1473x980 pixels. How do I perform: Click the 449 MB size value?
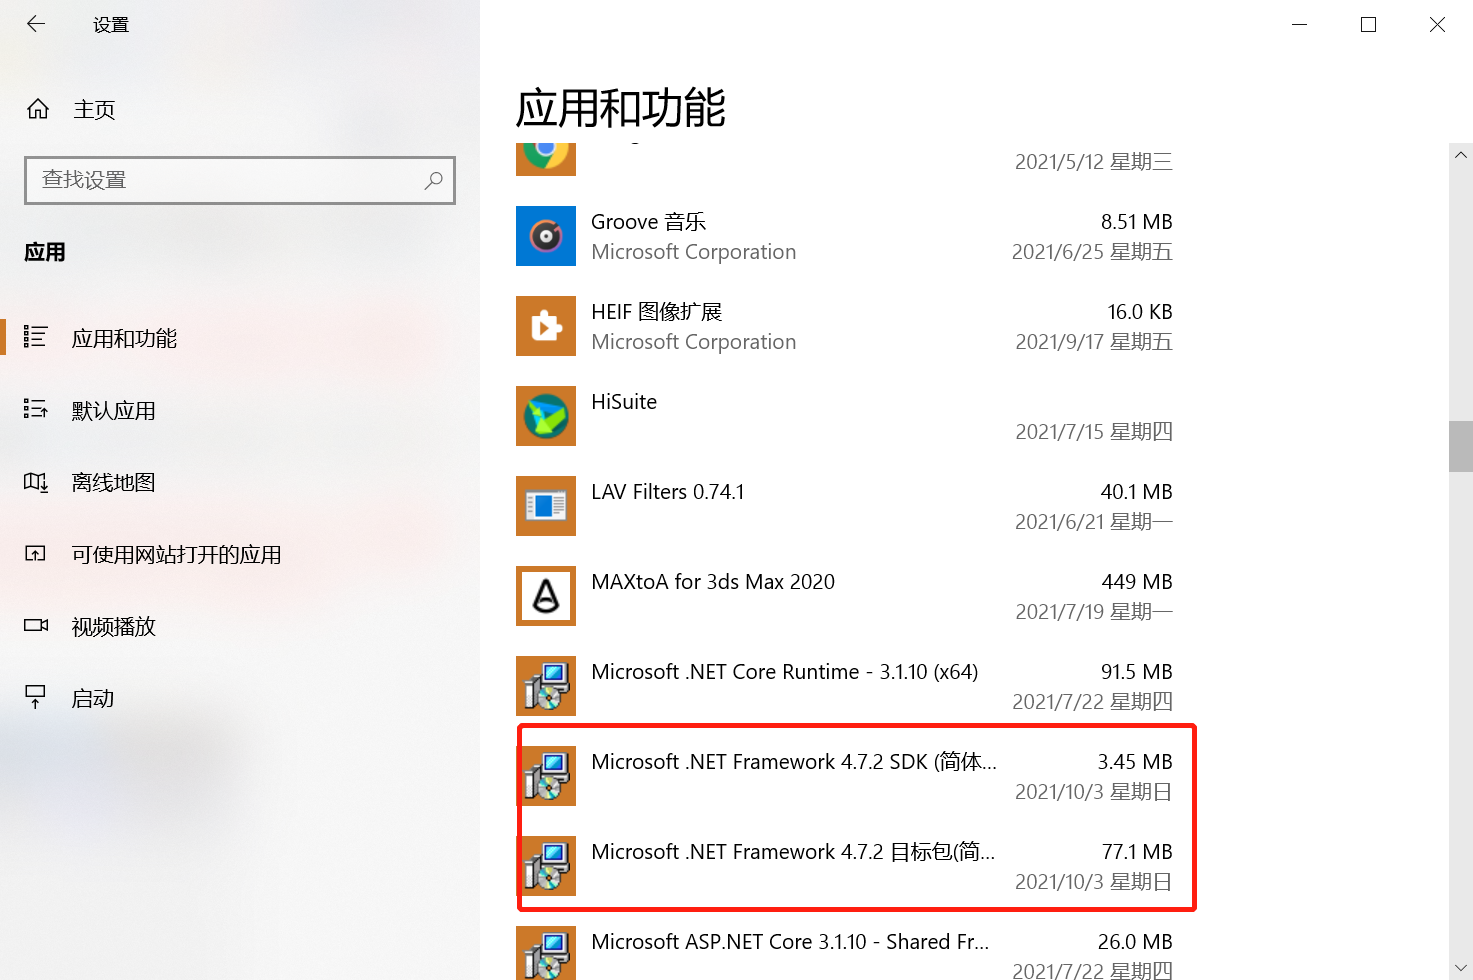coord(1137,582)
